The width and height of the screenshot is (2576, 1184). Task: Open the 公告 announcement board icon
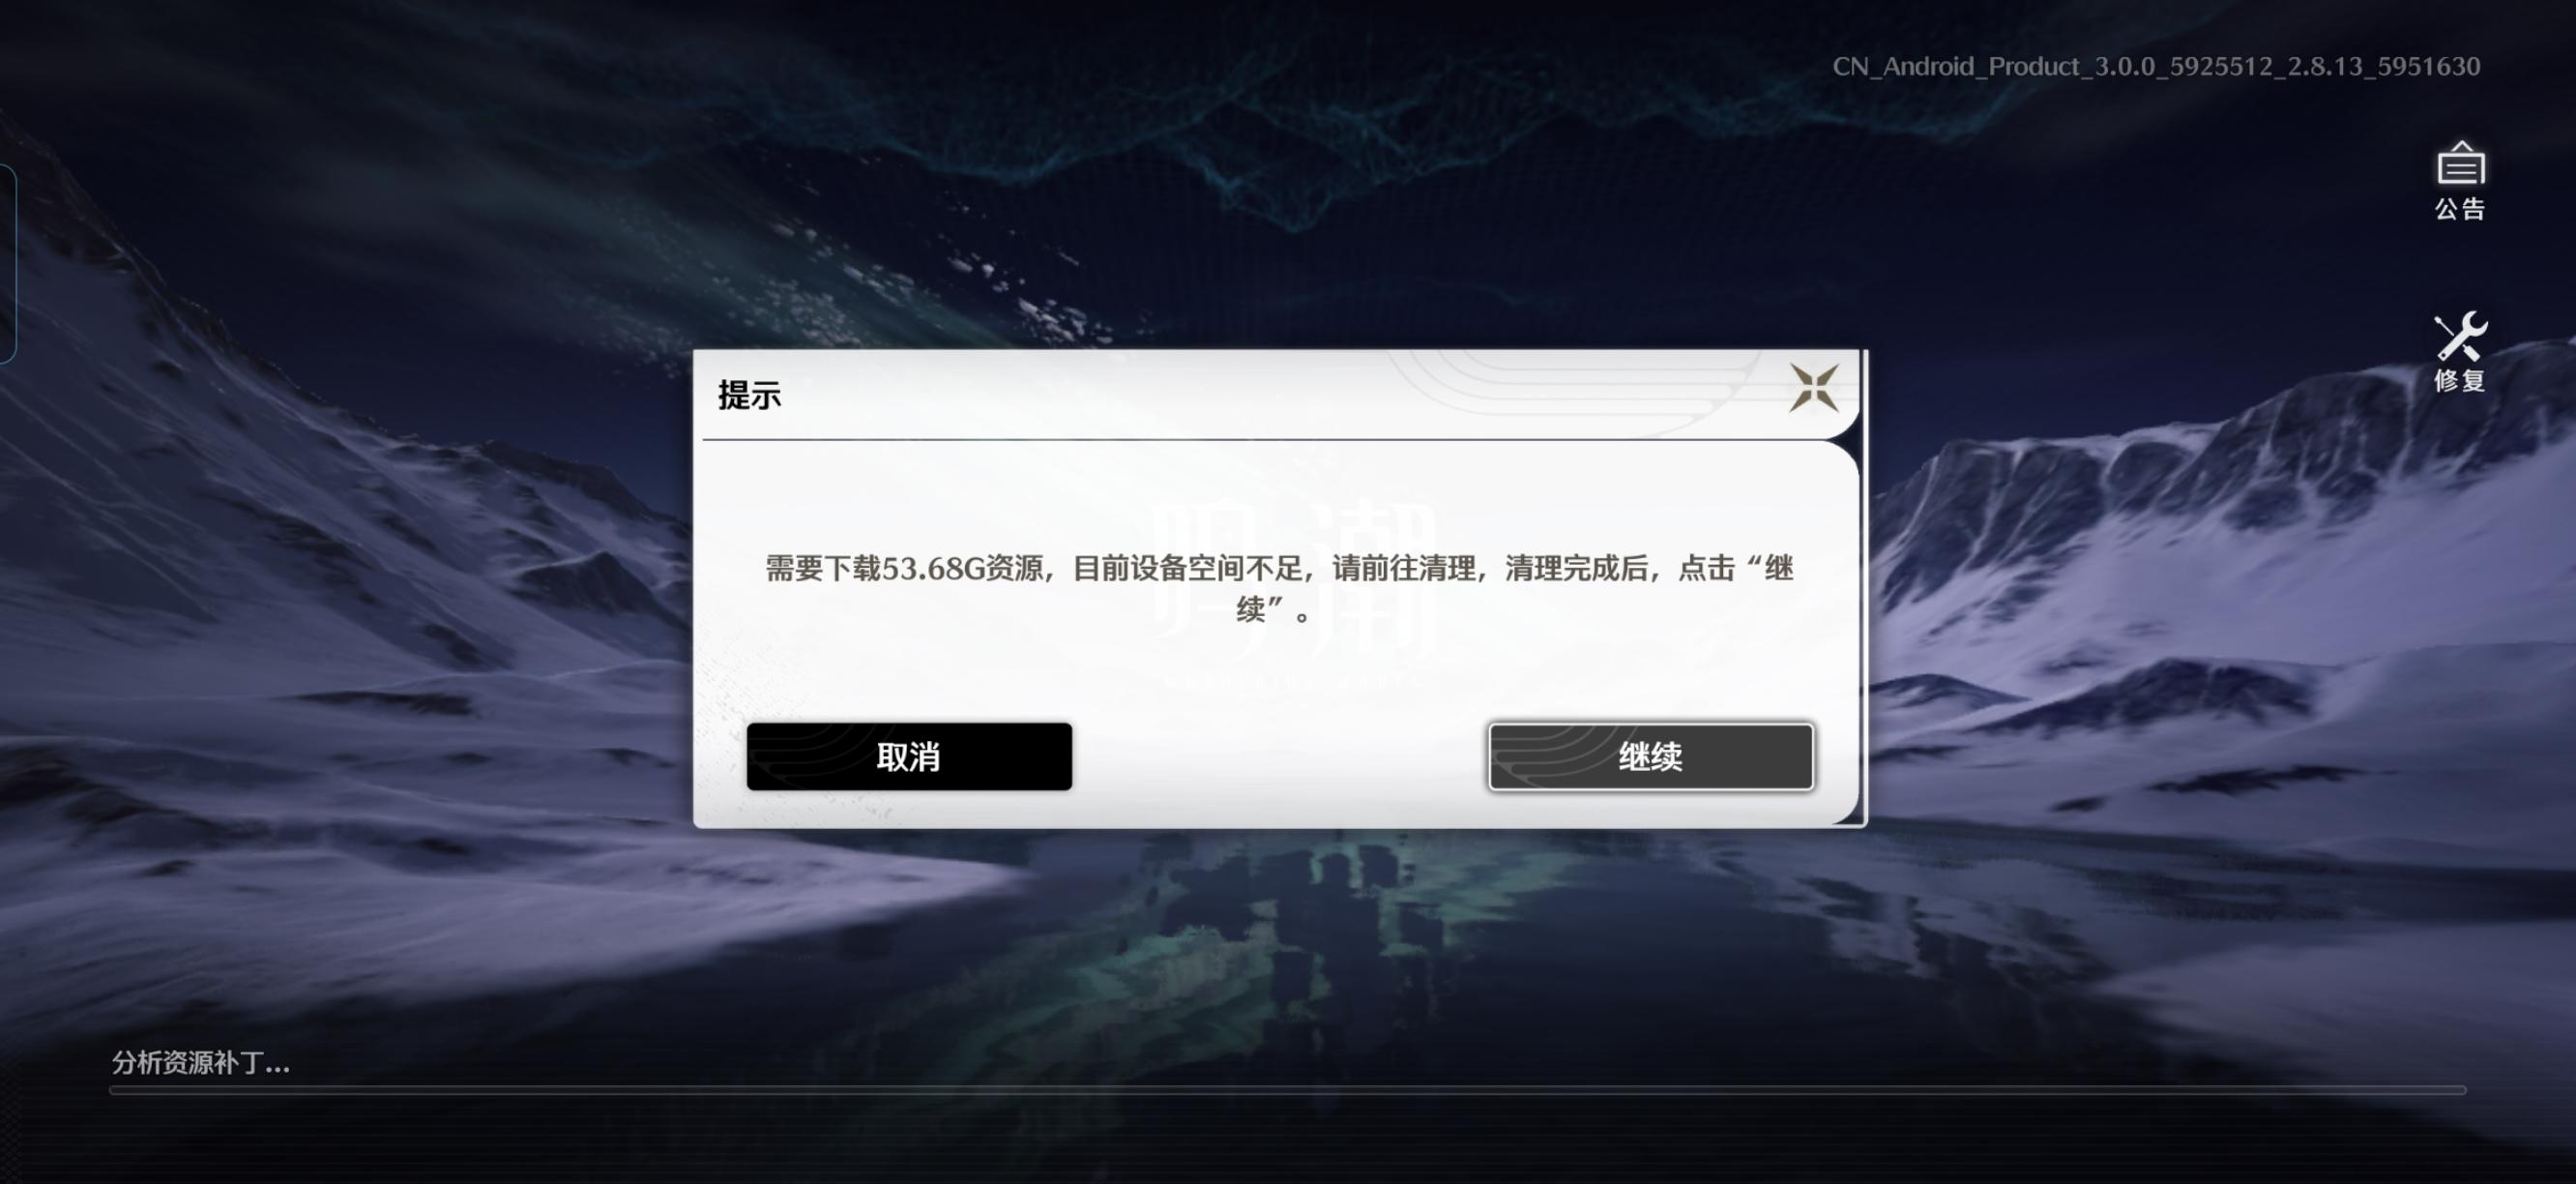coord(2460,163)
